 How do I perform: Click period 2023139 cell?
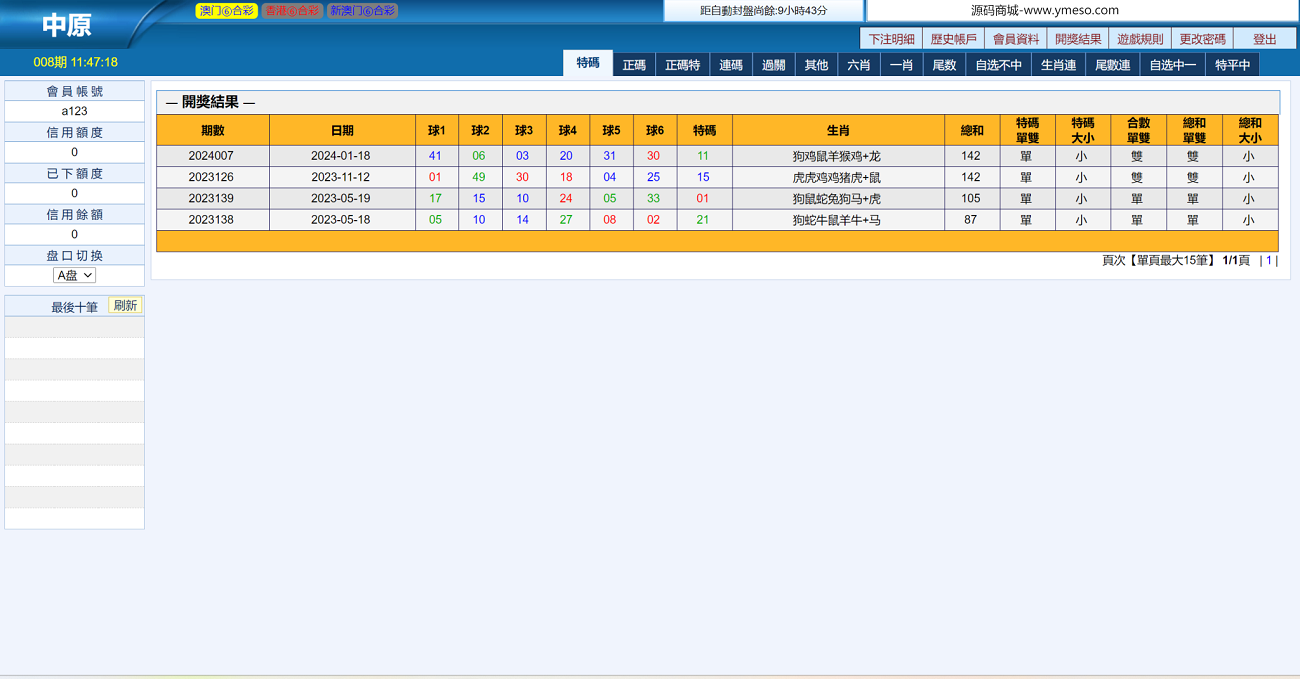pyautogui.click(x=211, y=198)
